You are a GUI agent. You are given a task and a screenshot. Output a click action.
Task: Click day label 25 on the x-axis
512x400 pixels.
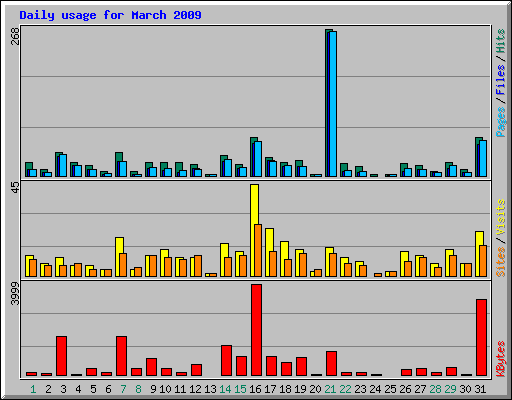[x=390, y=389]
